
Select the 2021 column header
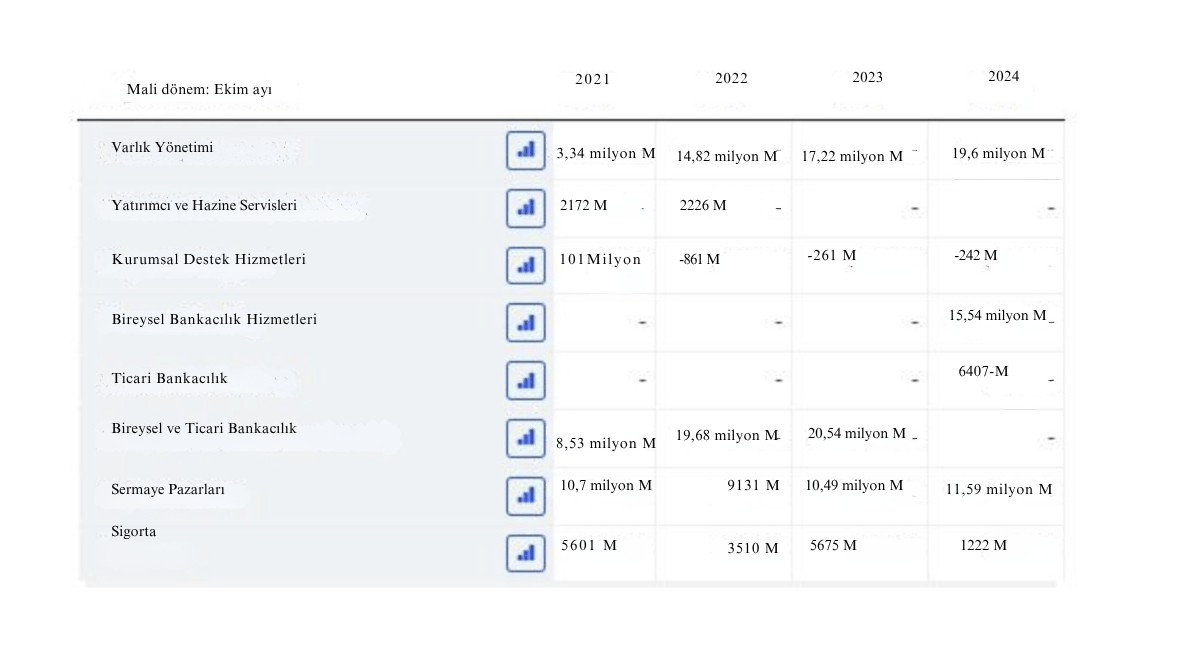[592, 79]
